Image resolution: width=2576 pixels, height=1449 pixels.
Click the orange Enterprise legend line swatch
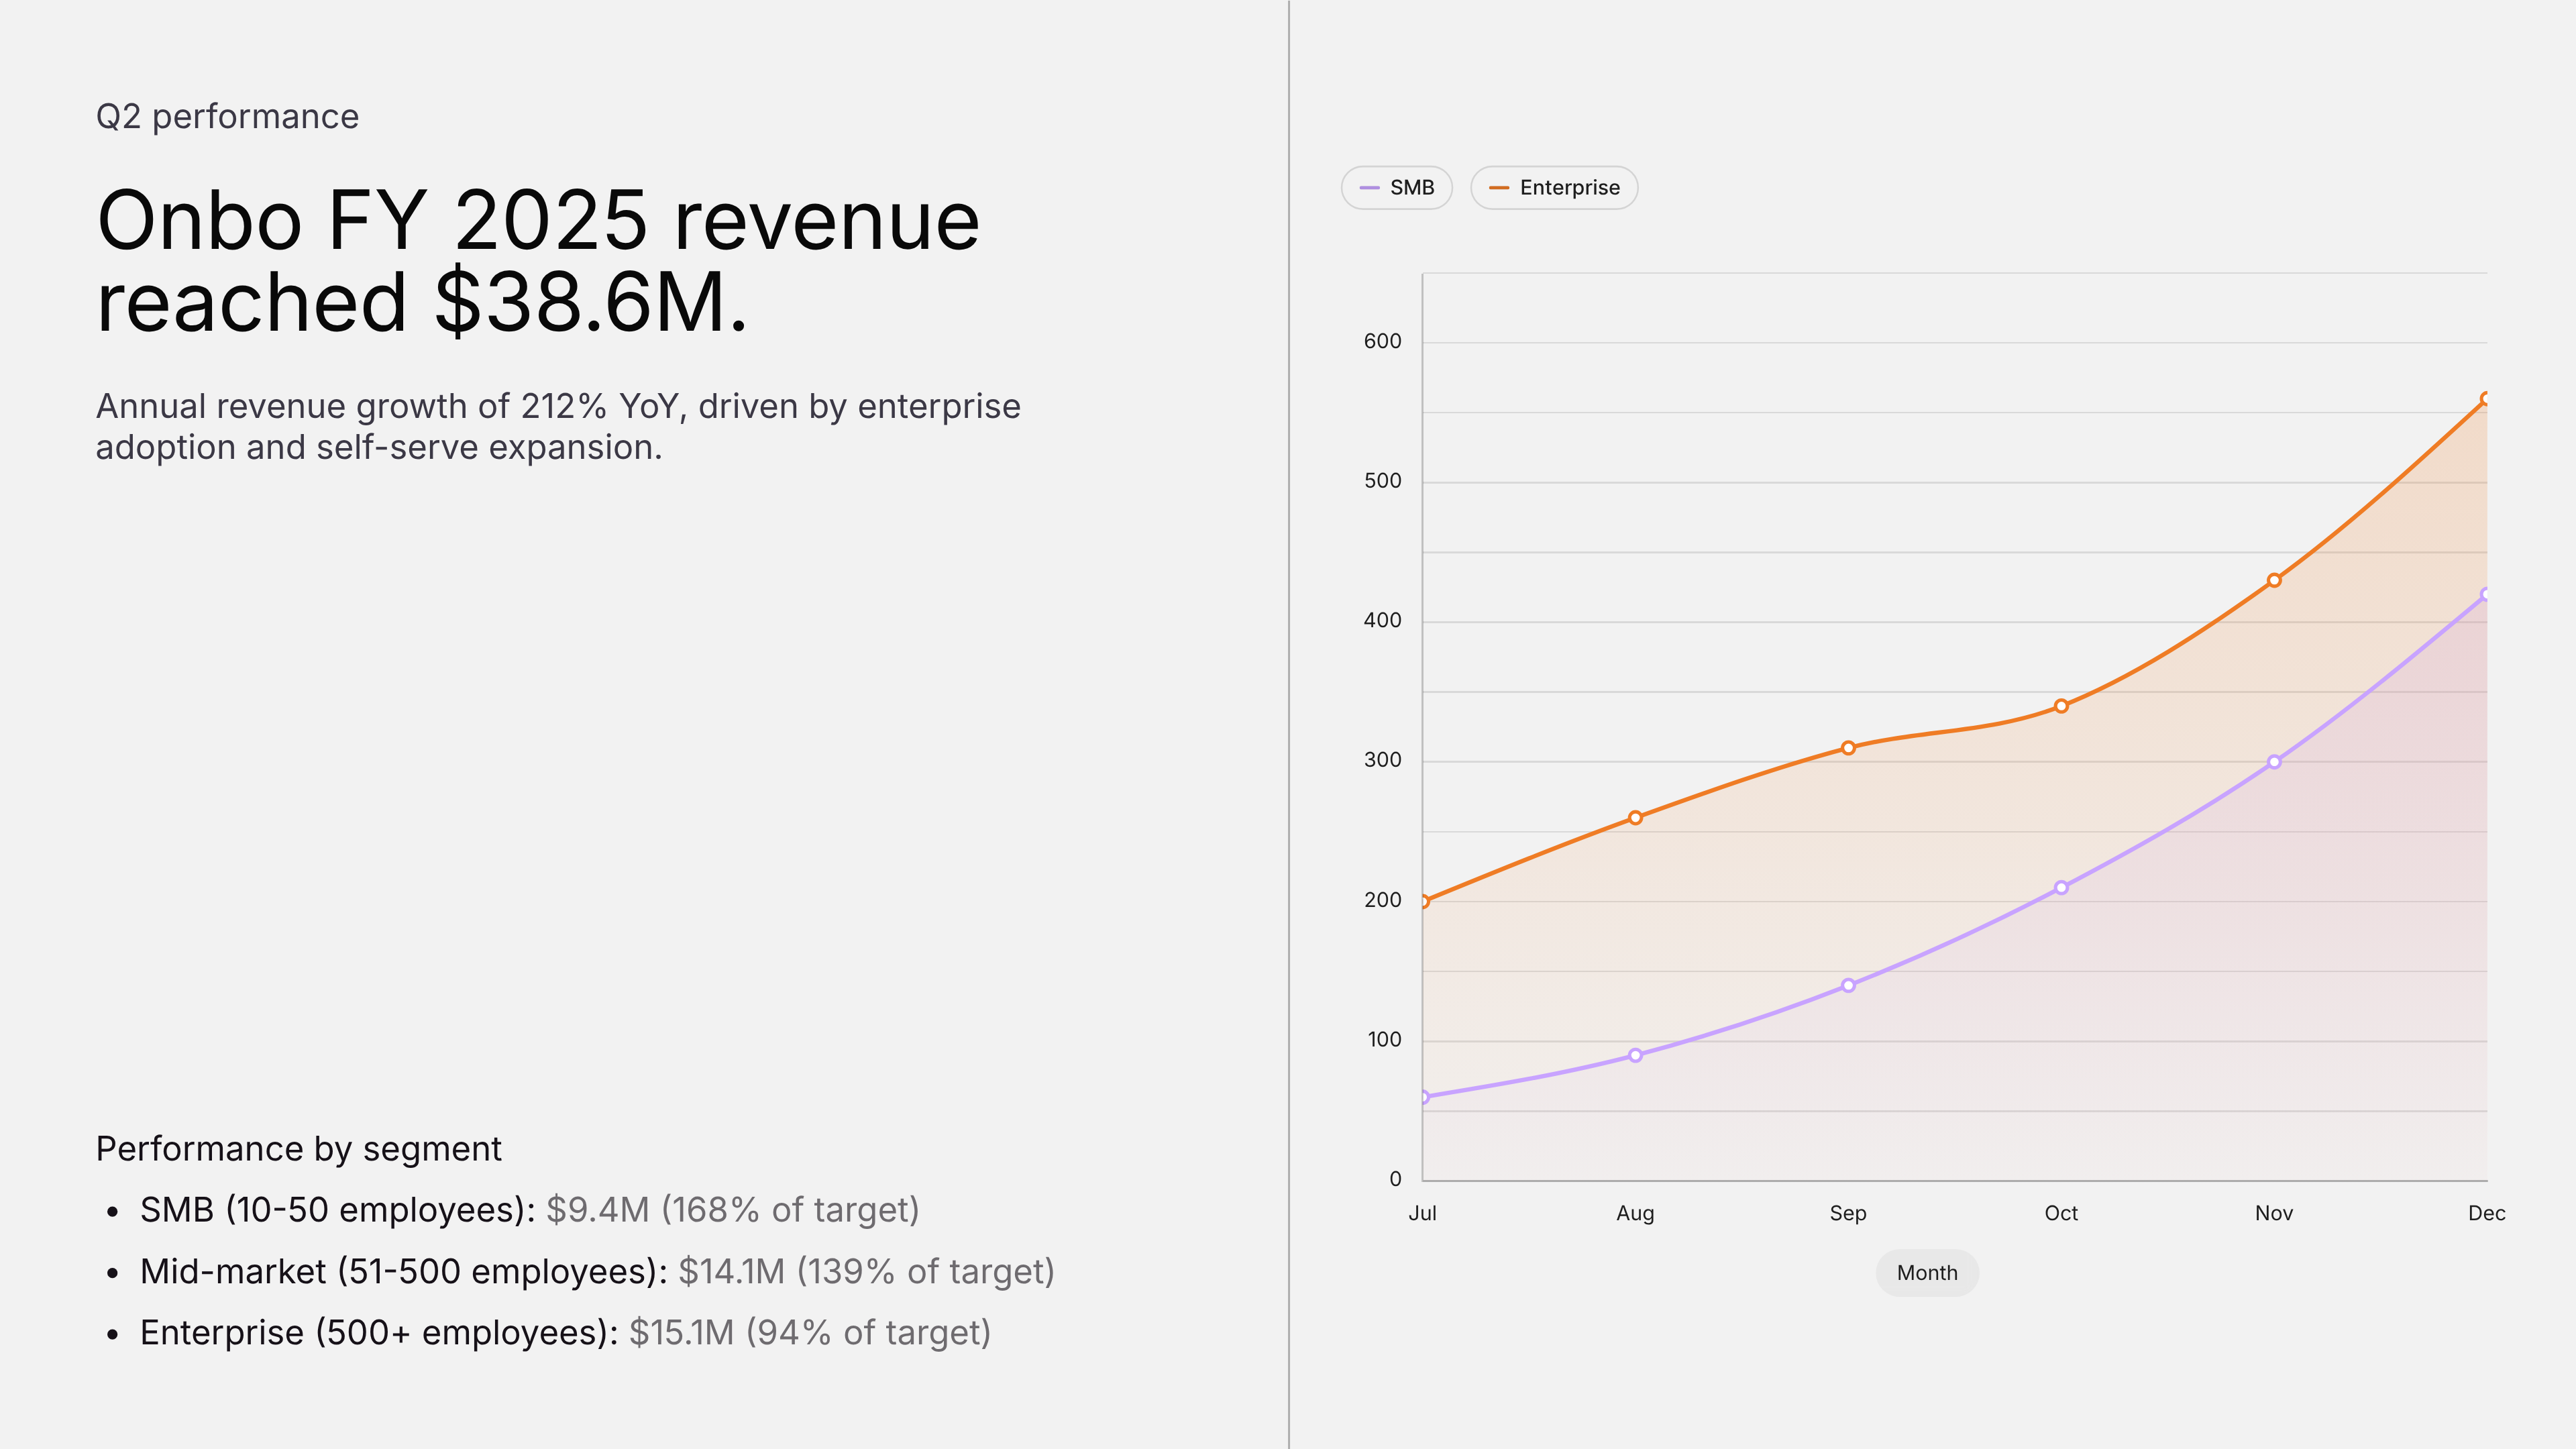1498,188
